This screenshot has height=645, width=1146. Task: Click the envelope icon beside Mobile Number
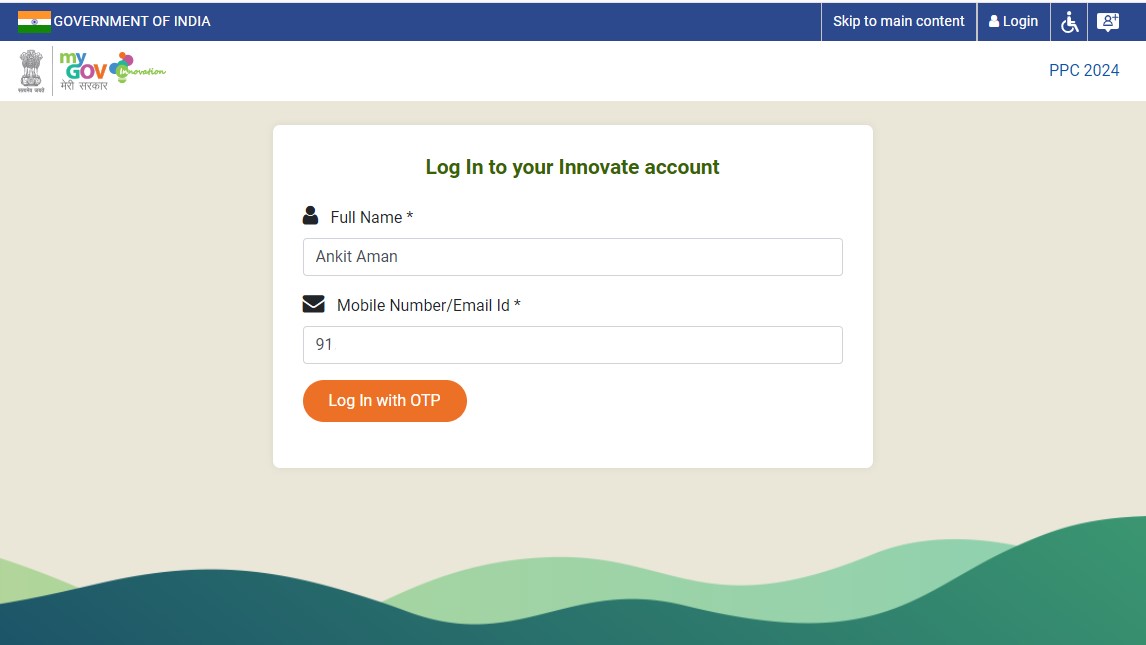[x=314, y=304]
